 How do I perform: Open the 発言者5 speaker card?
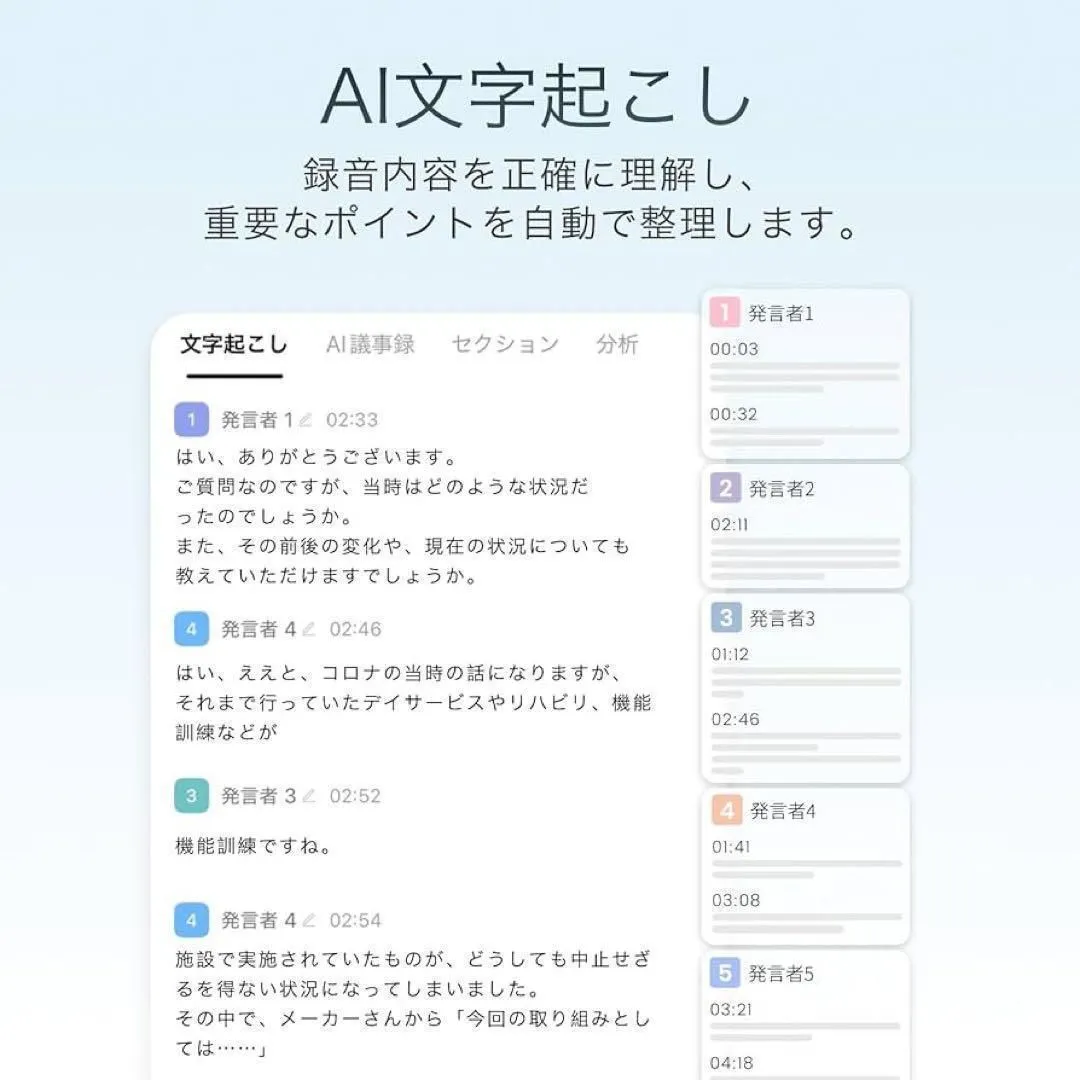805,1015
